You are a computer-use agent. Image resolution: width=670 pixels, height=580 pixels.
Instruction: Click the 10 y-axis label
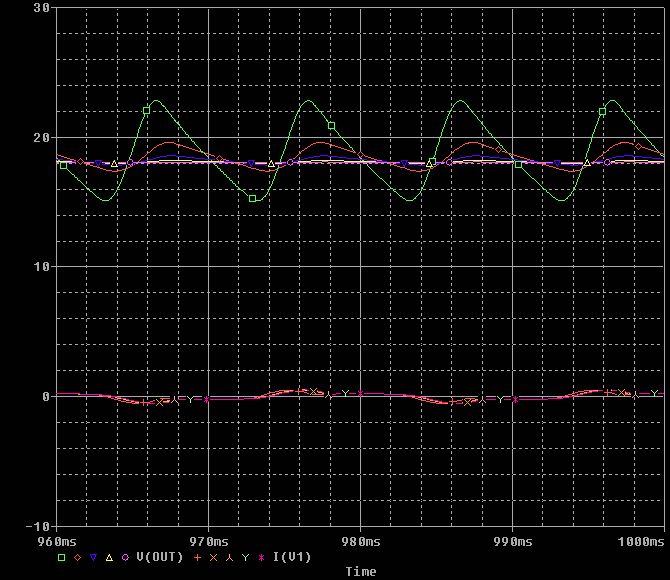[x=41, y=267]
